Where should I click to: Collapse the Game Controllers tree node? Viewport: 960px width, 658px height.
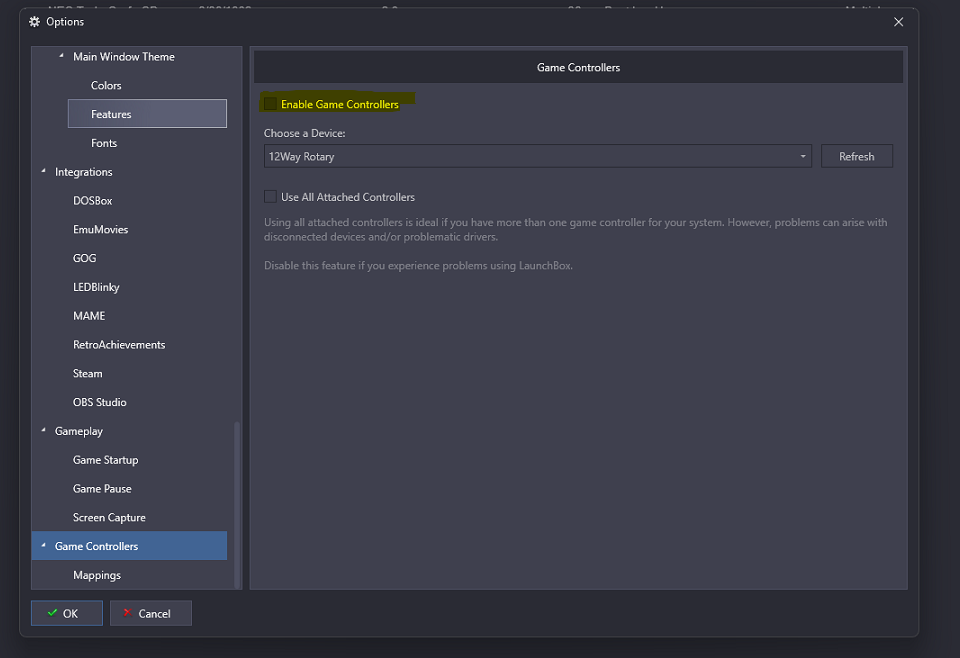tap(44, 546)
